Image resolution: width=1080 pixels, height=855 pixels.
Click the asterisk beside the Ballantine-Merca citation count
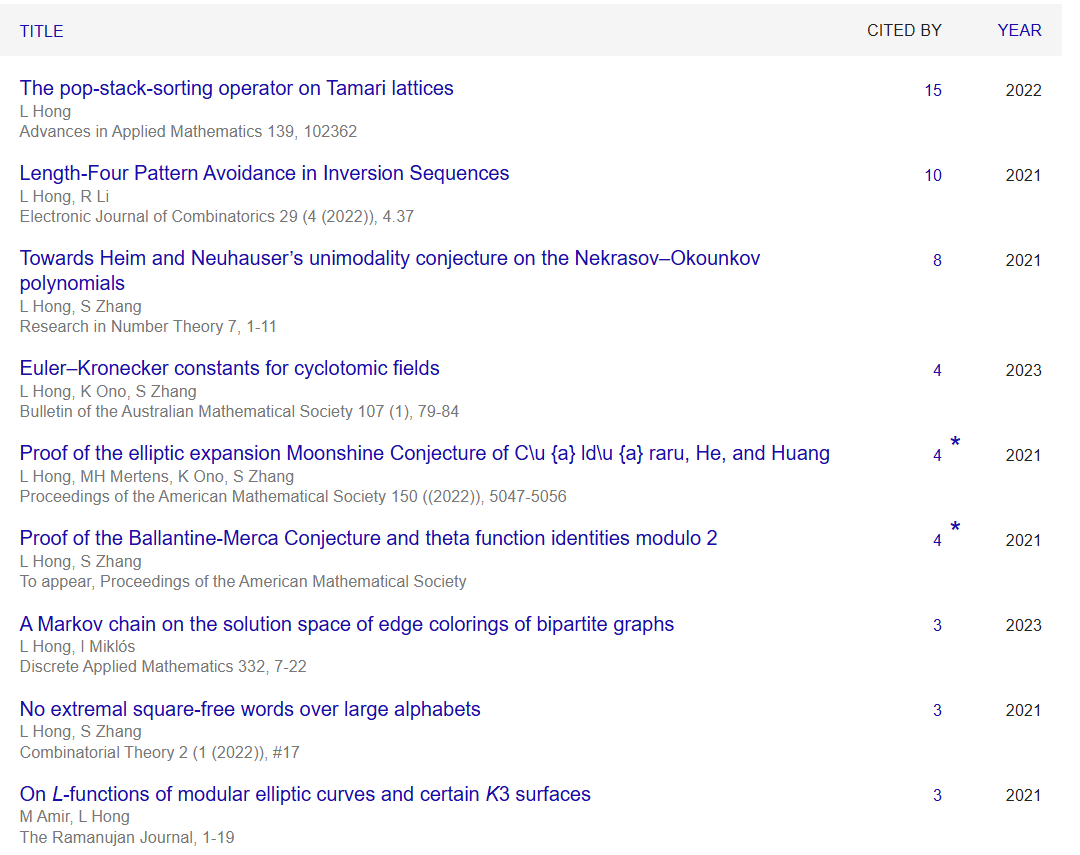955,528
